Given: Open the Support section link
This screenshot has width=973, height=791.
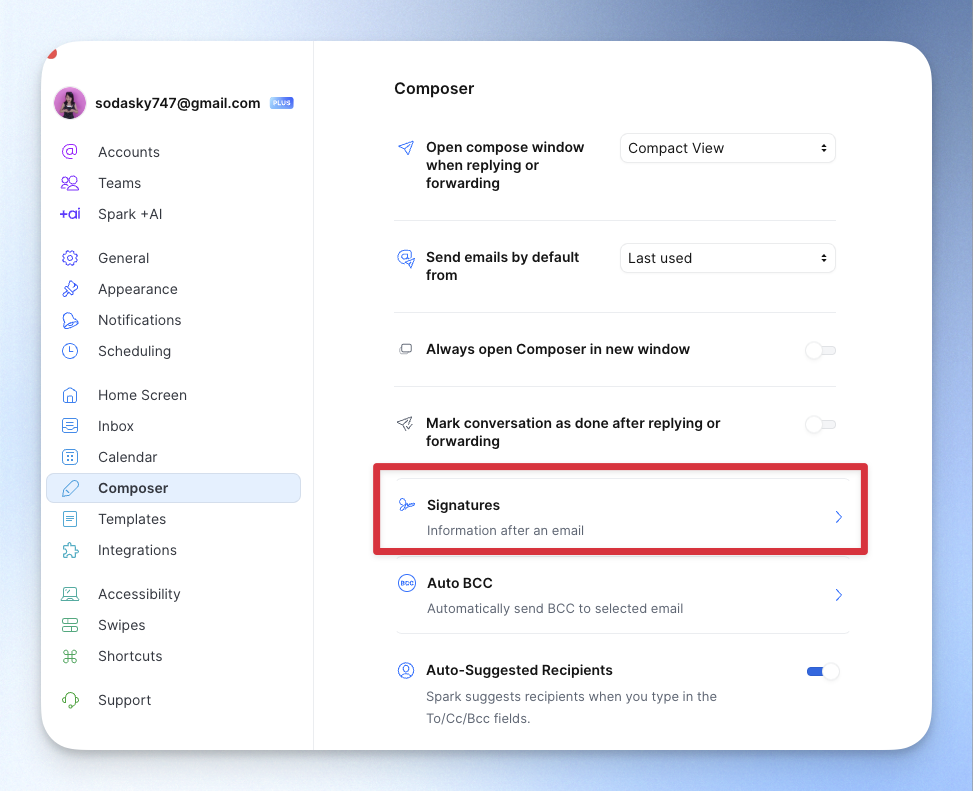Looking at the screenshot, I should 124,700.
